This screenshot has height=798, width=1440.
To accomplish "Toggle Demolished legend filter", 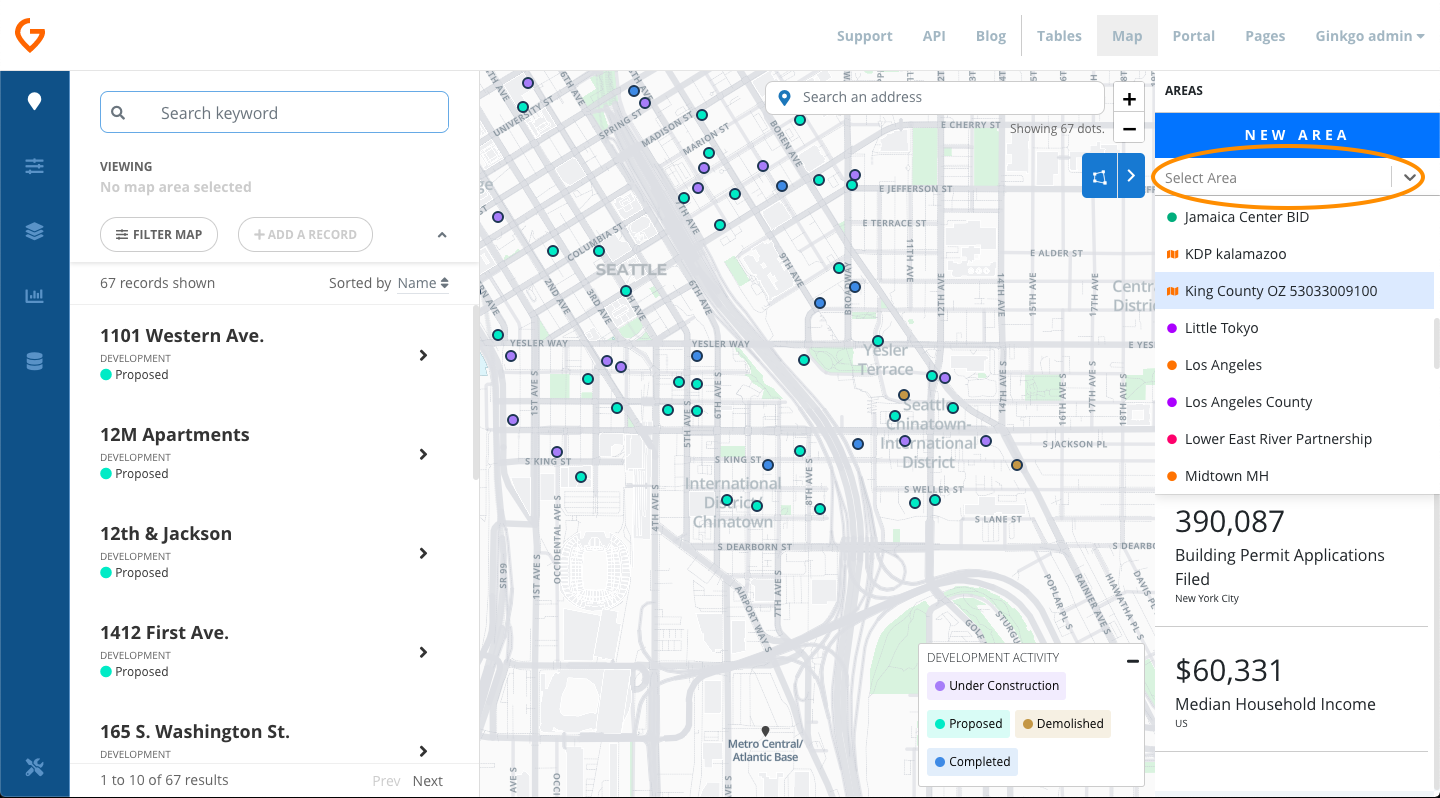I will click(x=1063, y=724).
